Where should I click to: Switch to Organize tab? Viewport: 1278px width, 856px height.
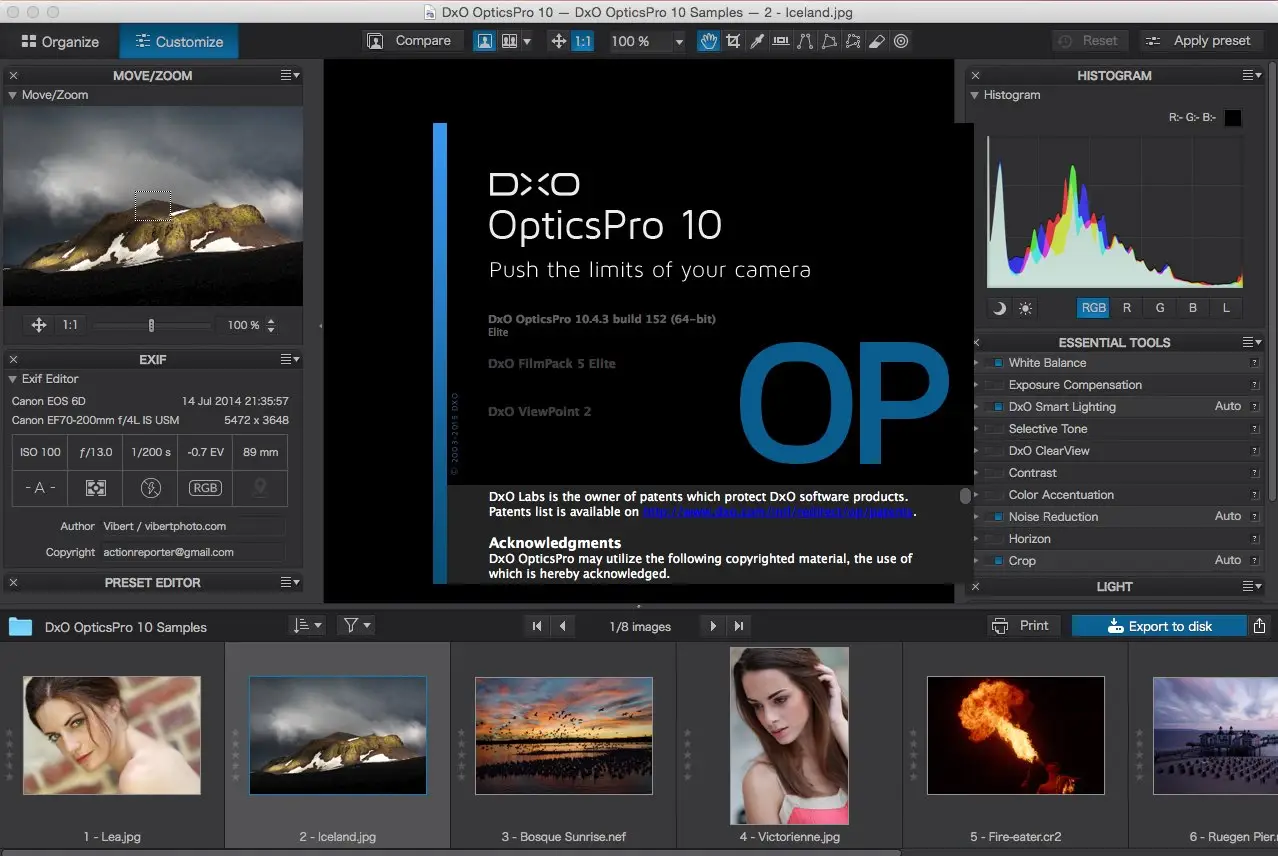[59, 42]
